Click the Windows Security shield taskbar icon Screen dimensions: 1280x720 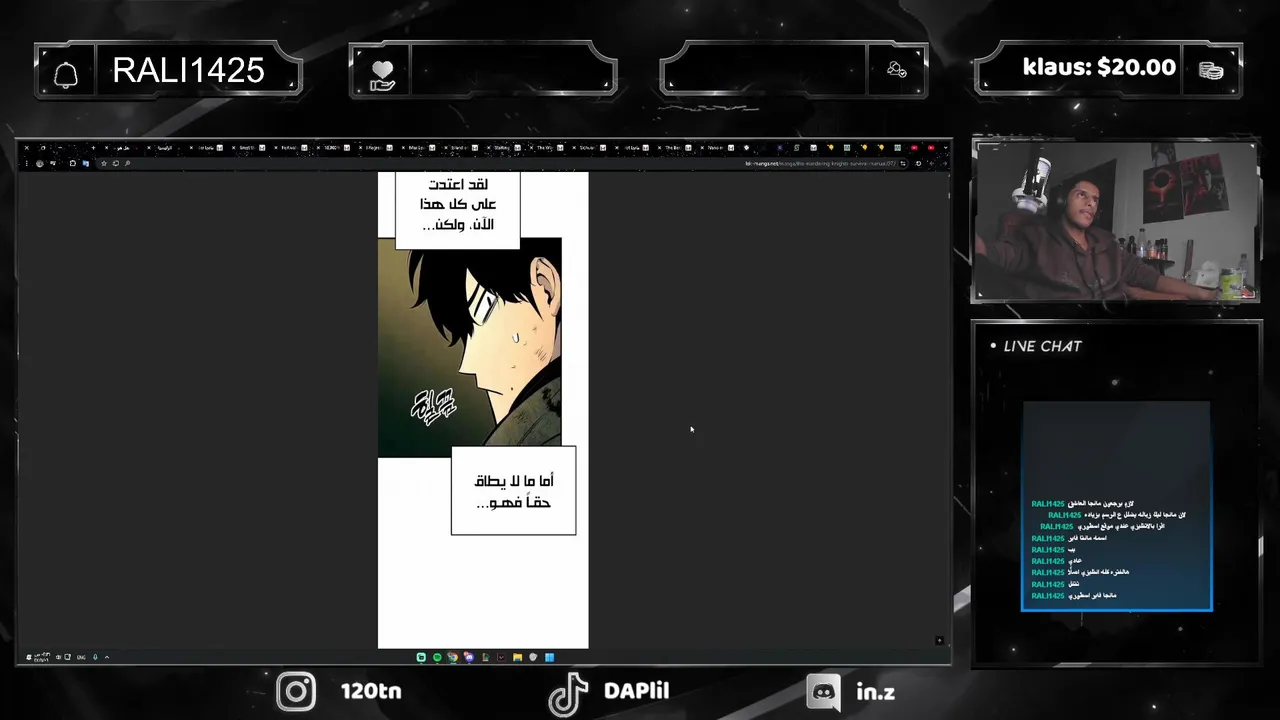[x=533, y=657]
